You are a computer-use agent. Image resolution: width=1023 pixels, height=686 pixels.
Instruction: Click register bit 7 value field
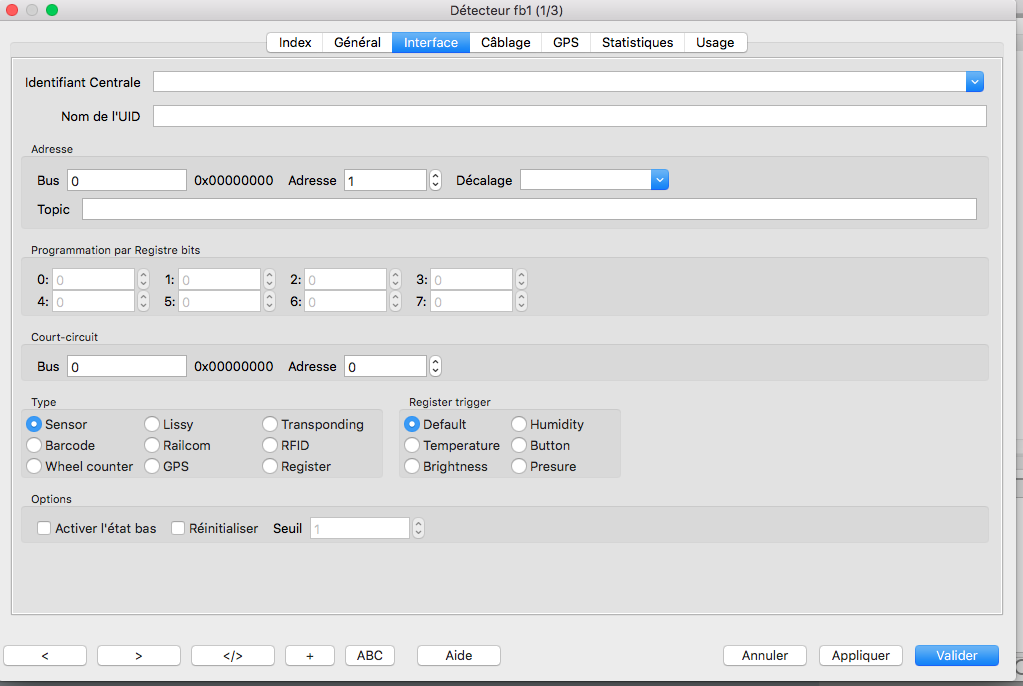point(471,302)
